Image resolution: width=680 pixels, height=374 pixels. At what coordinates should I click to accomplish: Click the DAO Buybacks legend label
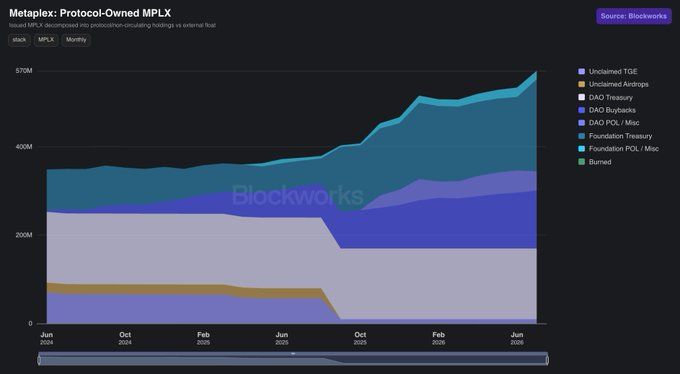612,110
